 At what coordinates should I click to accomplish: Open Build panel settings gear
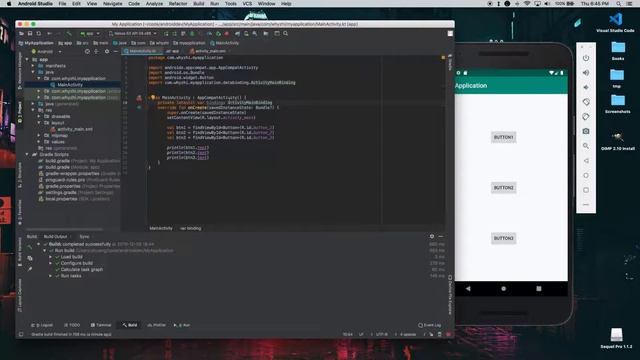tap(432, 236)
